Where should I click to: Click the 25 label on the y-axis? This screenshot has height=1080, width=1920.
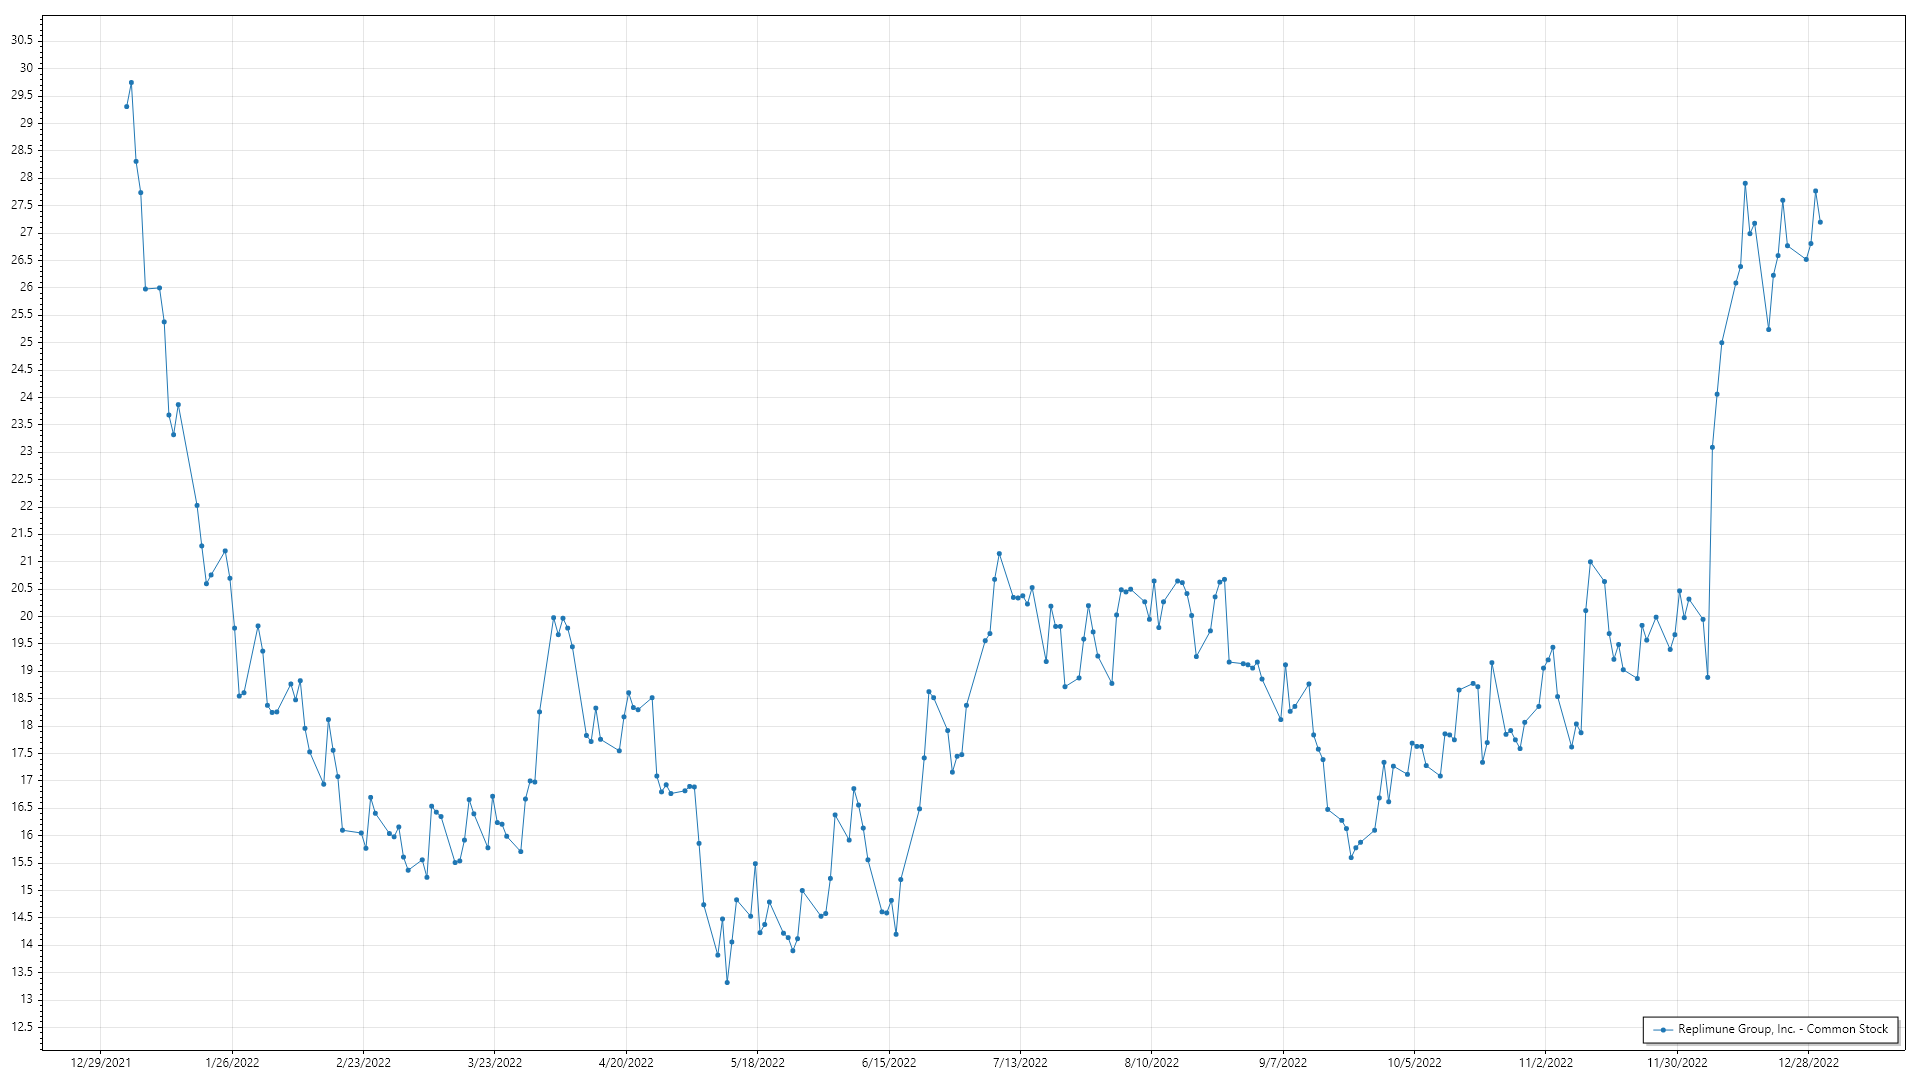click(x=26, y=342)
